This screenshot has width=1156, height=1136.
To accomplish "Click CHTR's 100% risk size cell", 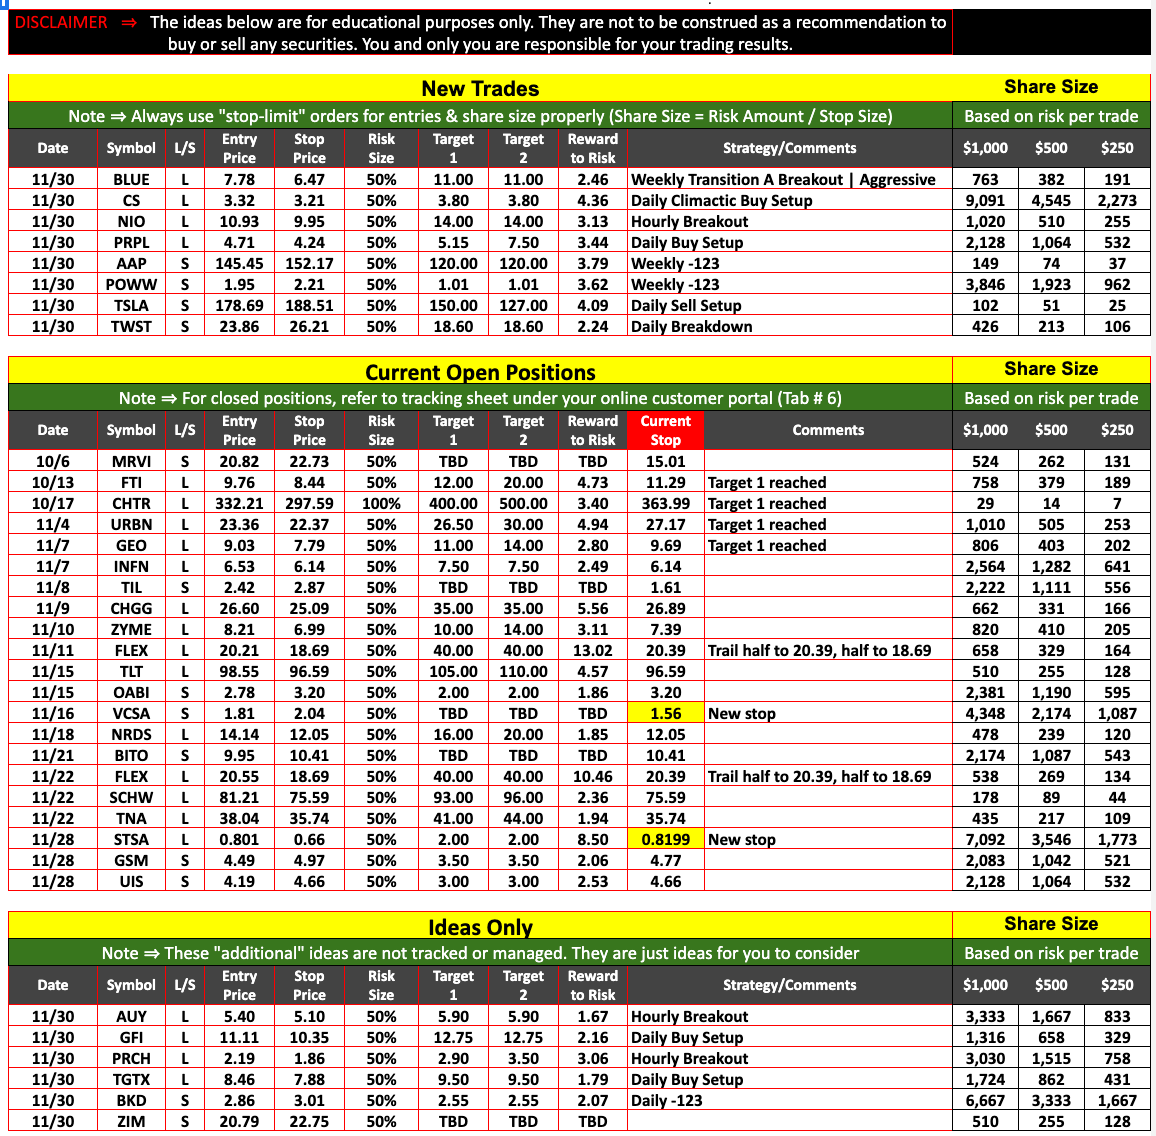I will coord(381,504).
